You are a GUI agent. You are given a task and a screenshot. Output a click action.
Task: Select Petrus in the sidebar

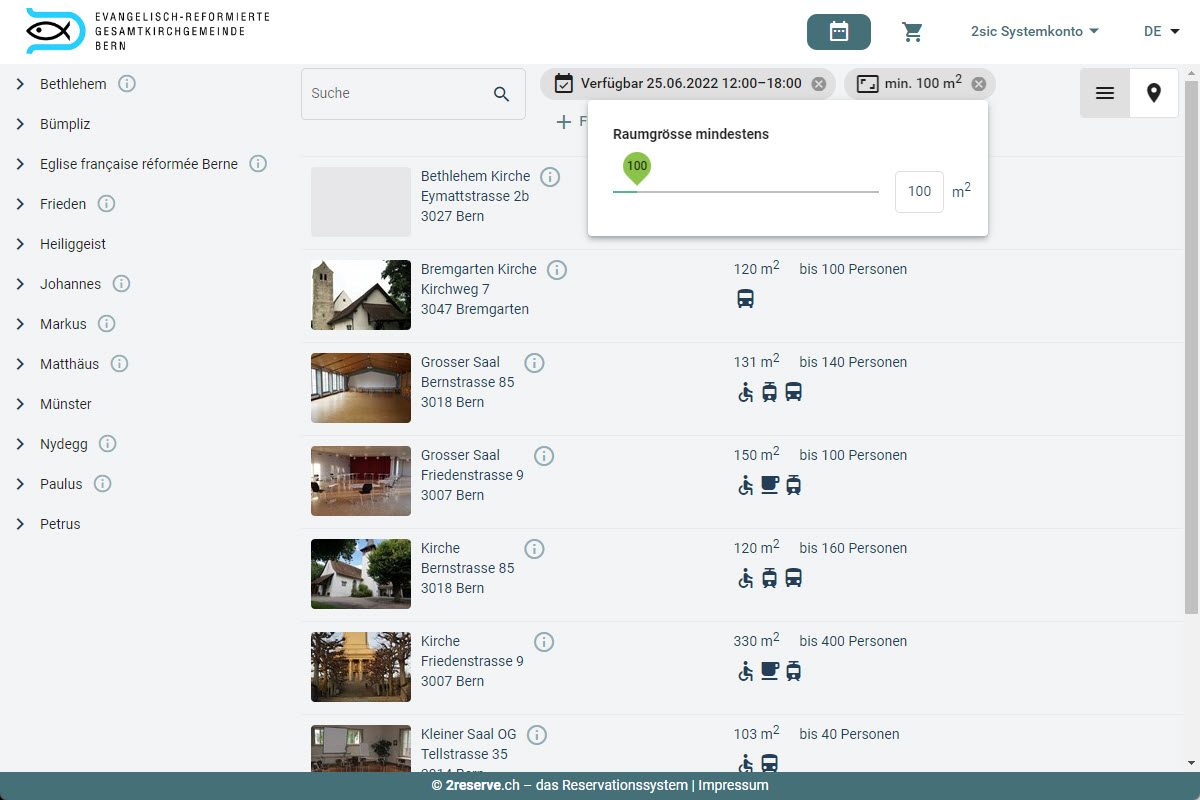coord(60,524)
